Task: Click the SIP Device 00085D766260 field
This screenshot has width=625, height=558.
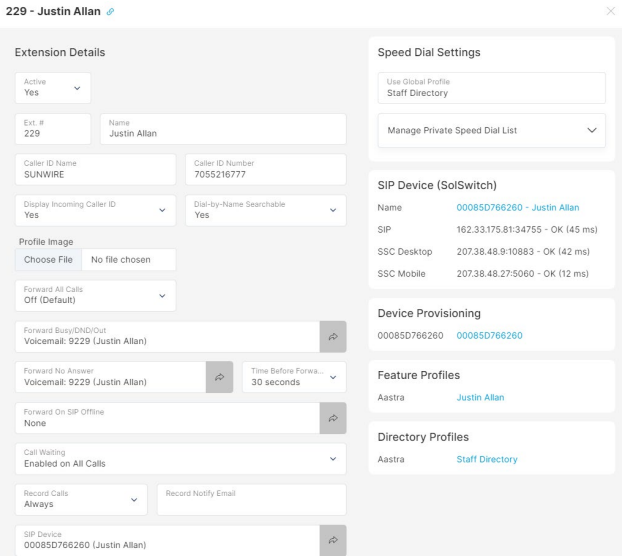Action: [x=167, y=541]
